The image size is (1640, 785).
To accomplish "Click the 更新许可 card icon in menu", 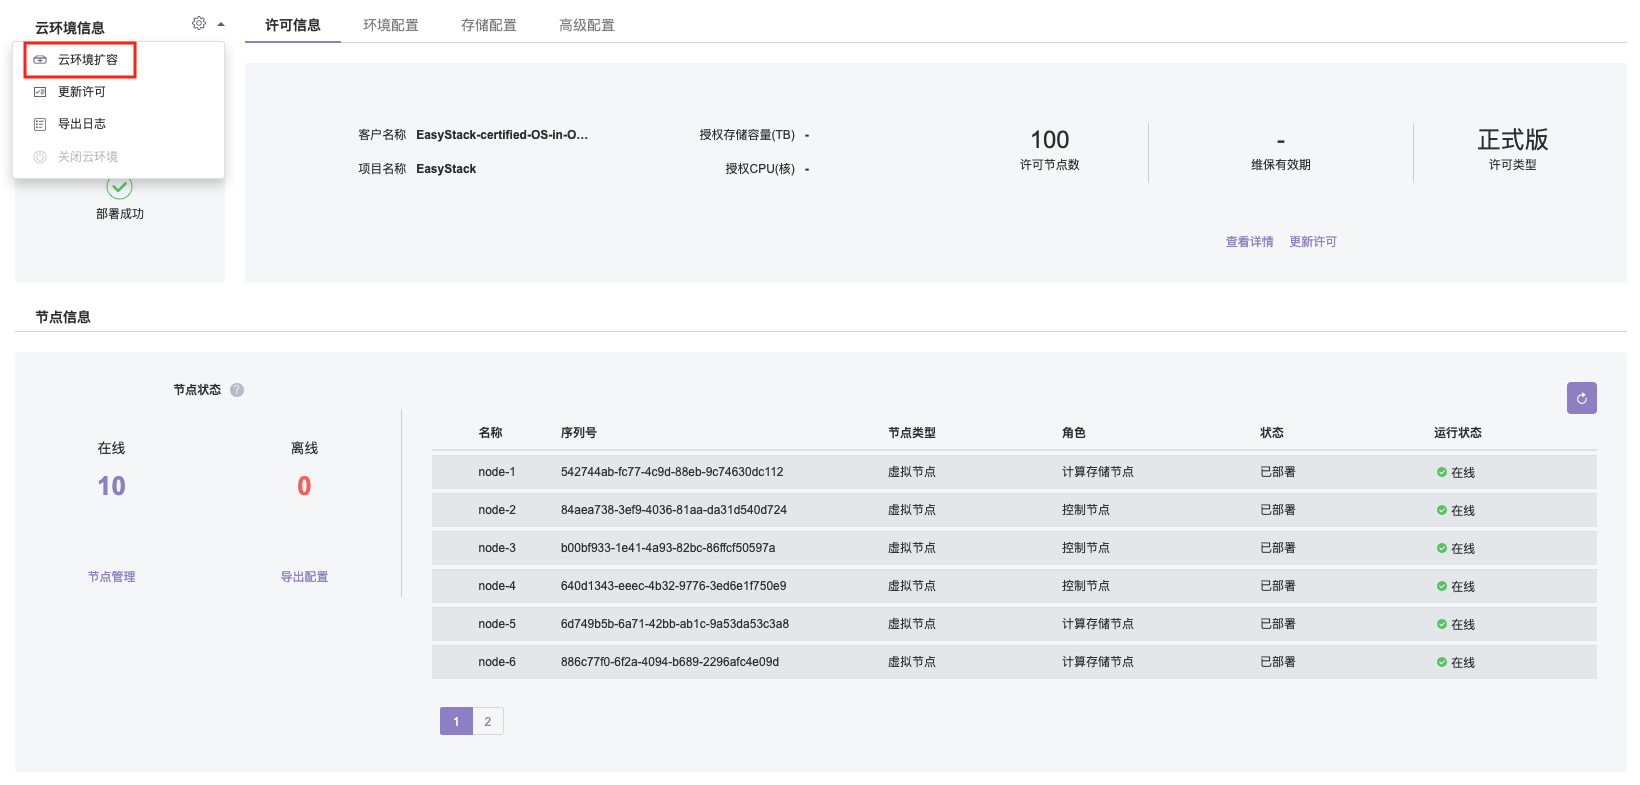I will [40, 92].
